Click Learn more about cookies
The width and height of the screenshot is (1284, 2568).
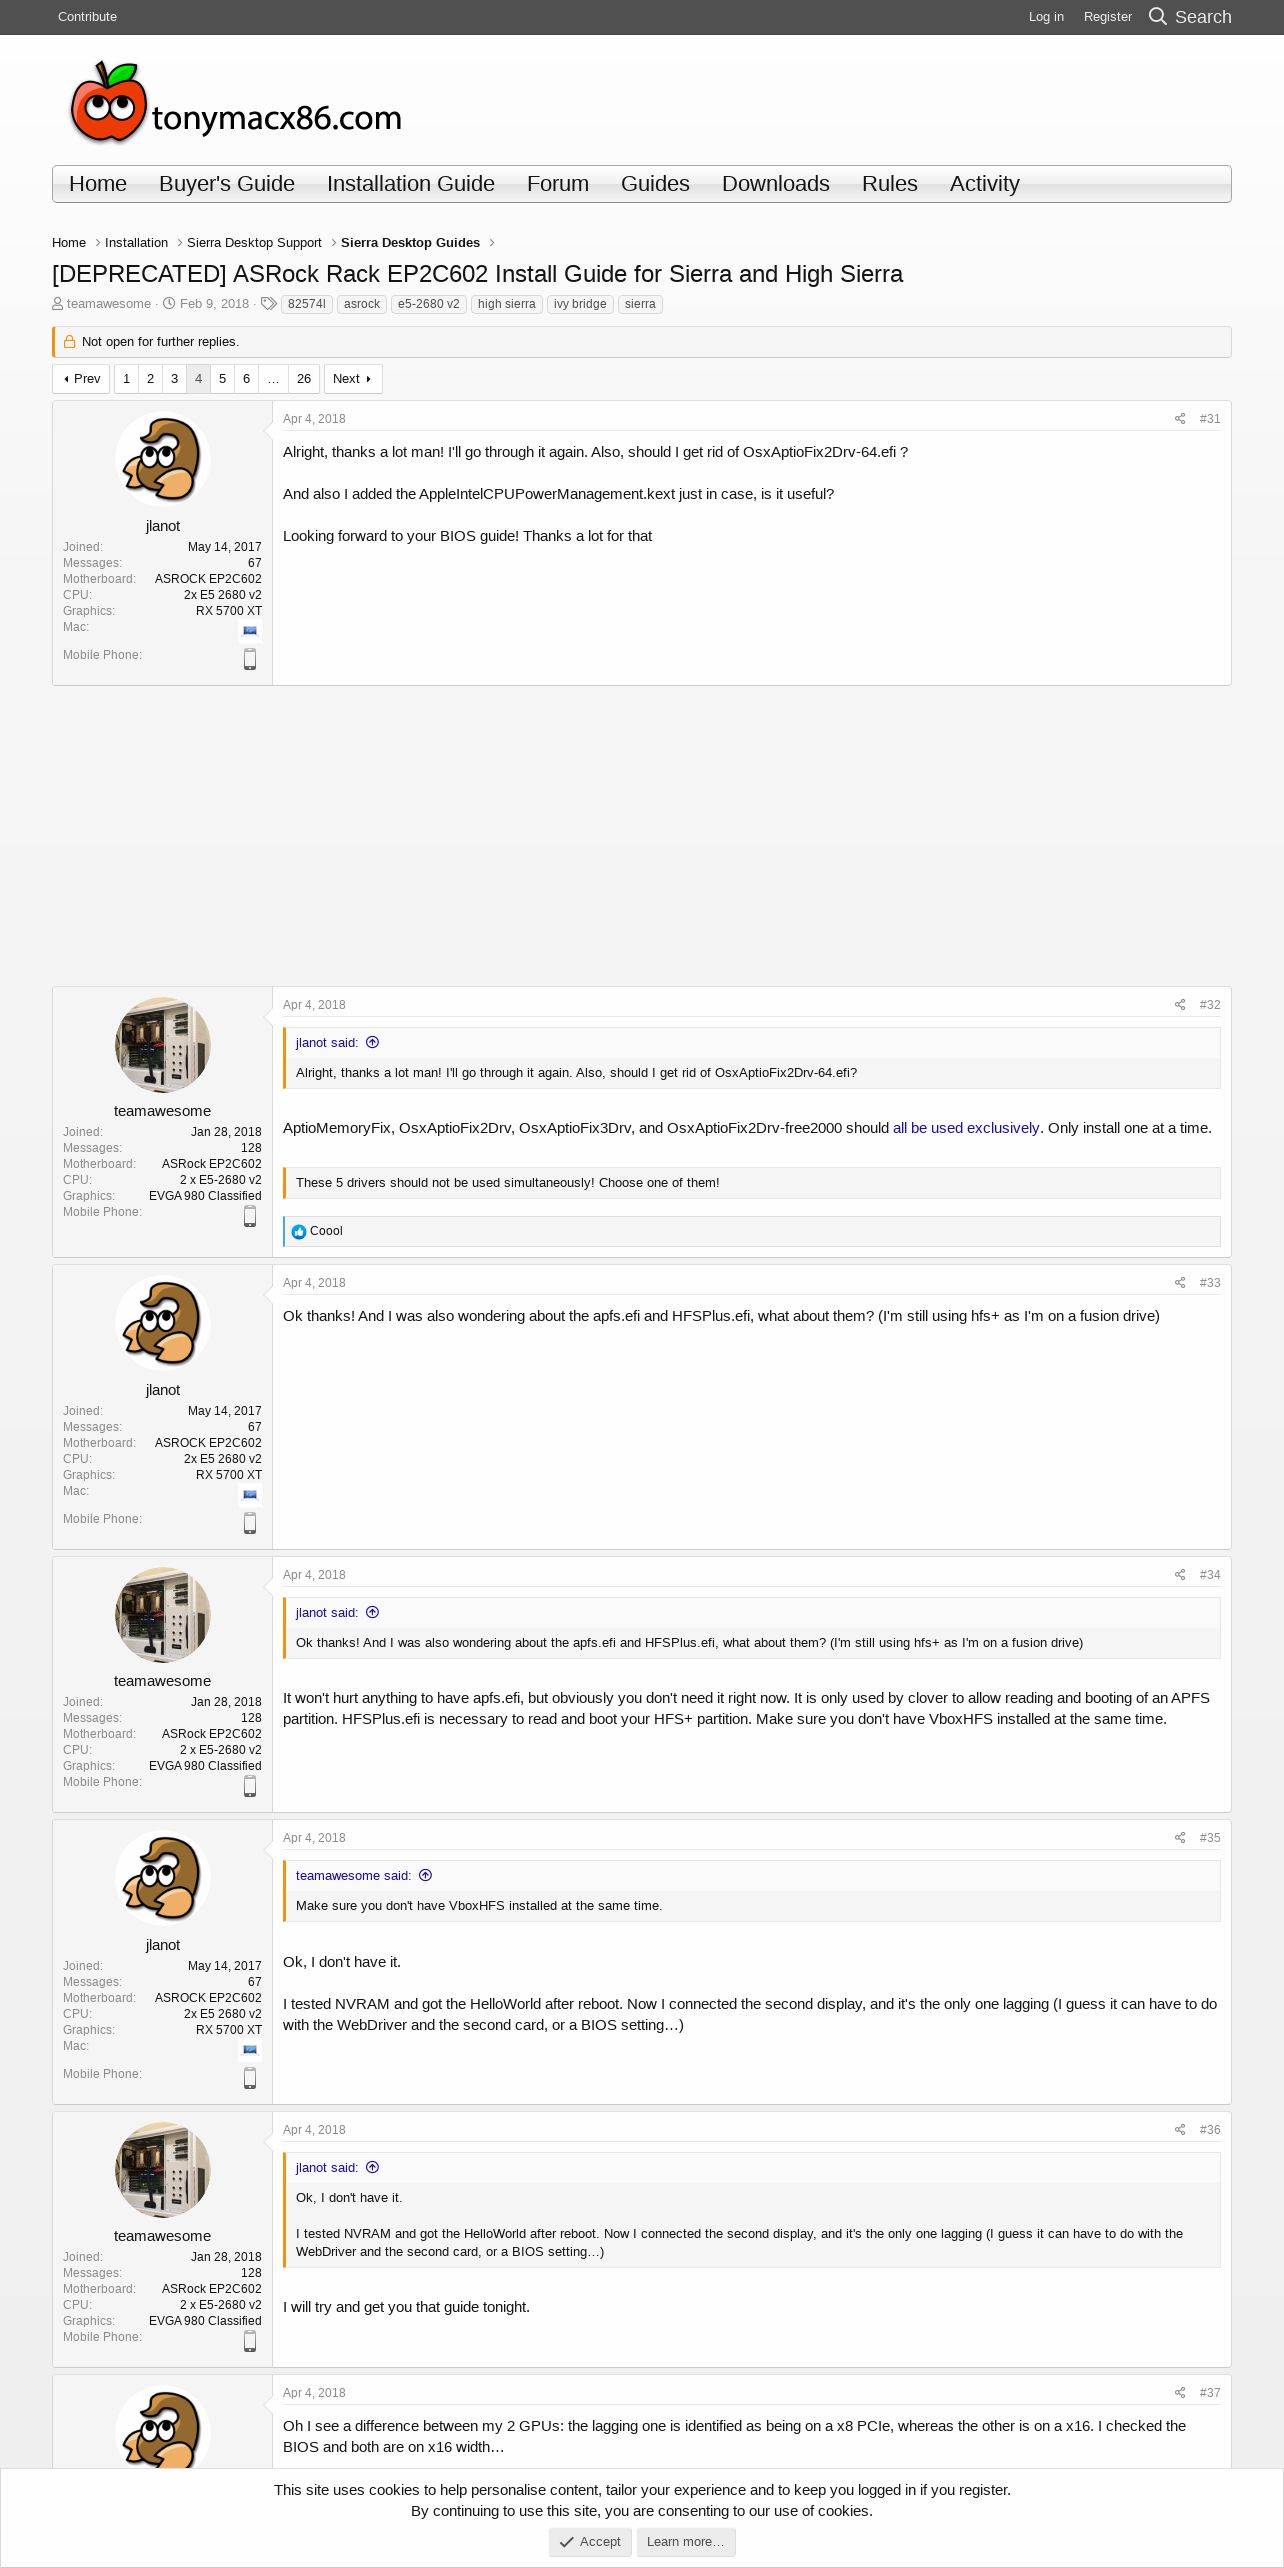(x=686, y=2542)
